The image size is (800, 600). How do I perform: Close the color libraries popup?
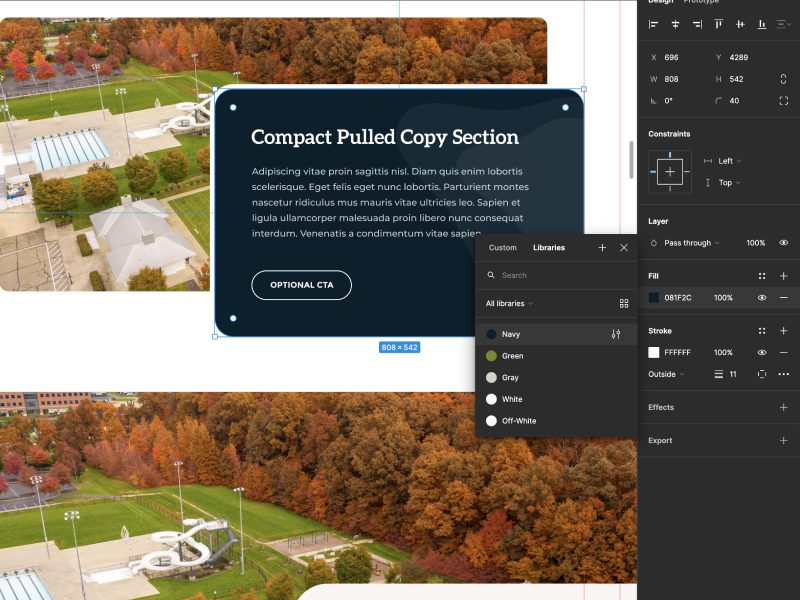pos(623,247)
